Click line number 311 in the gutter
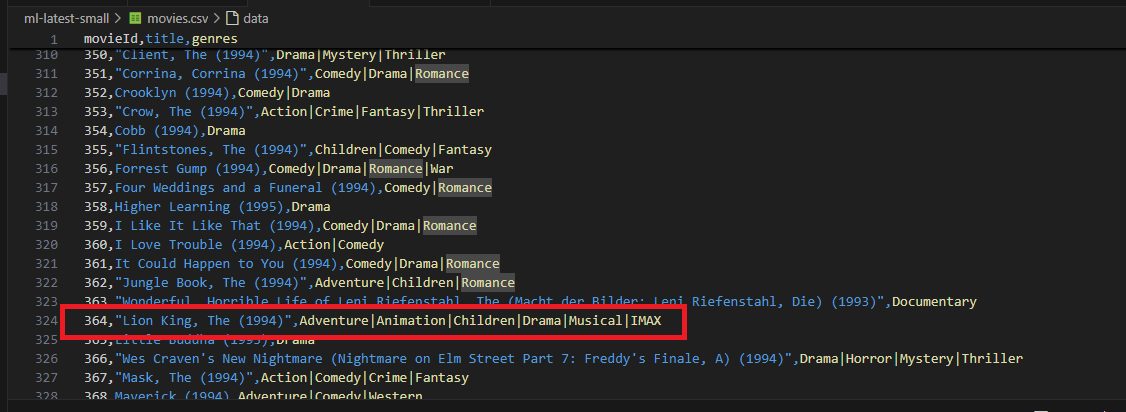Screen dimensions: 1126x412 pyautogui.click(x=47, y=74)
